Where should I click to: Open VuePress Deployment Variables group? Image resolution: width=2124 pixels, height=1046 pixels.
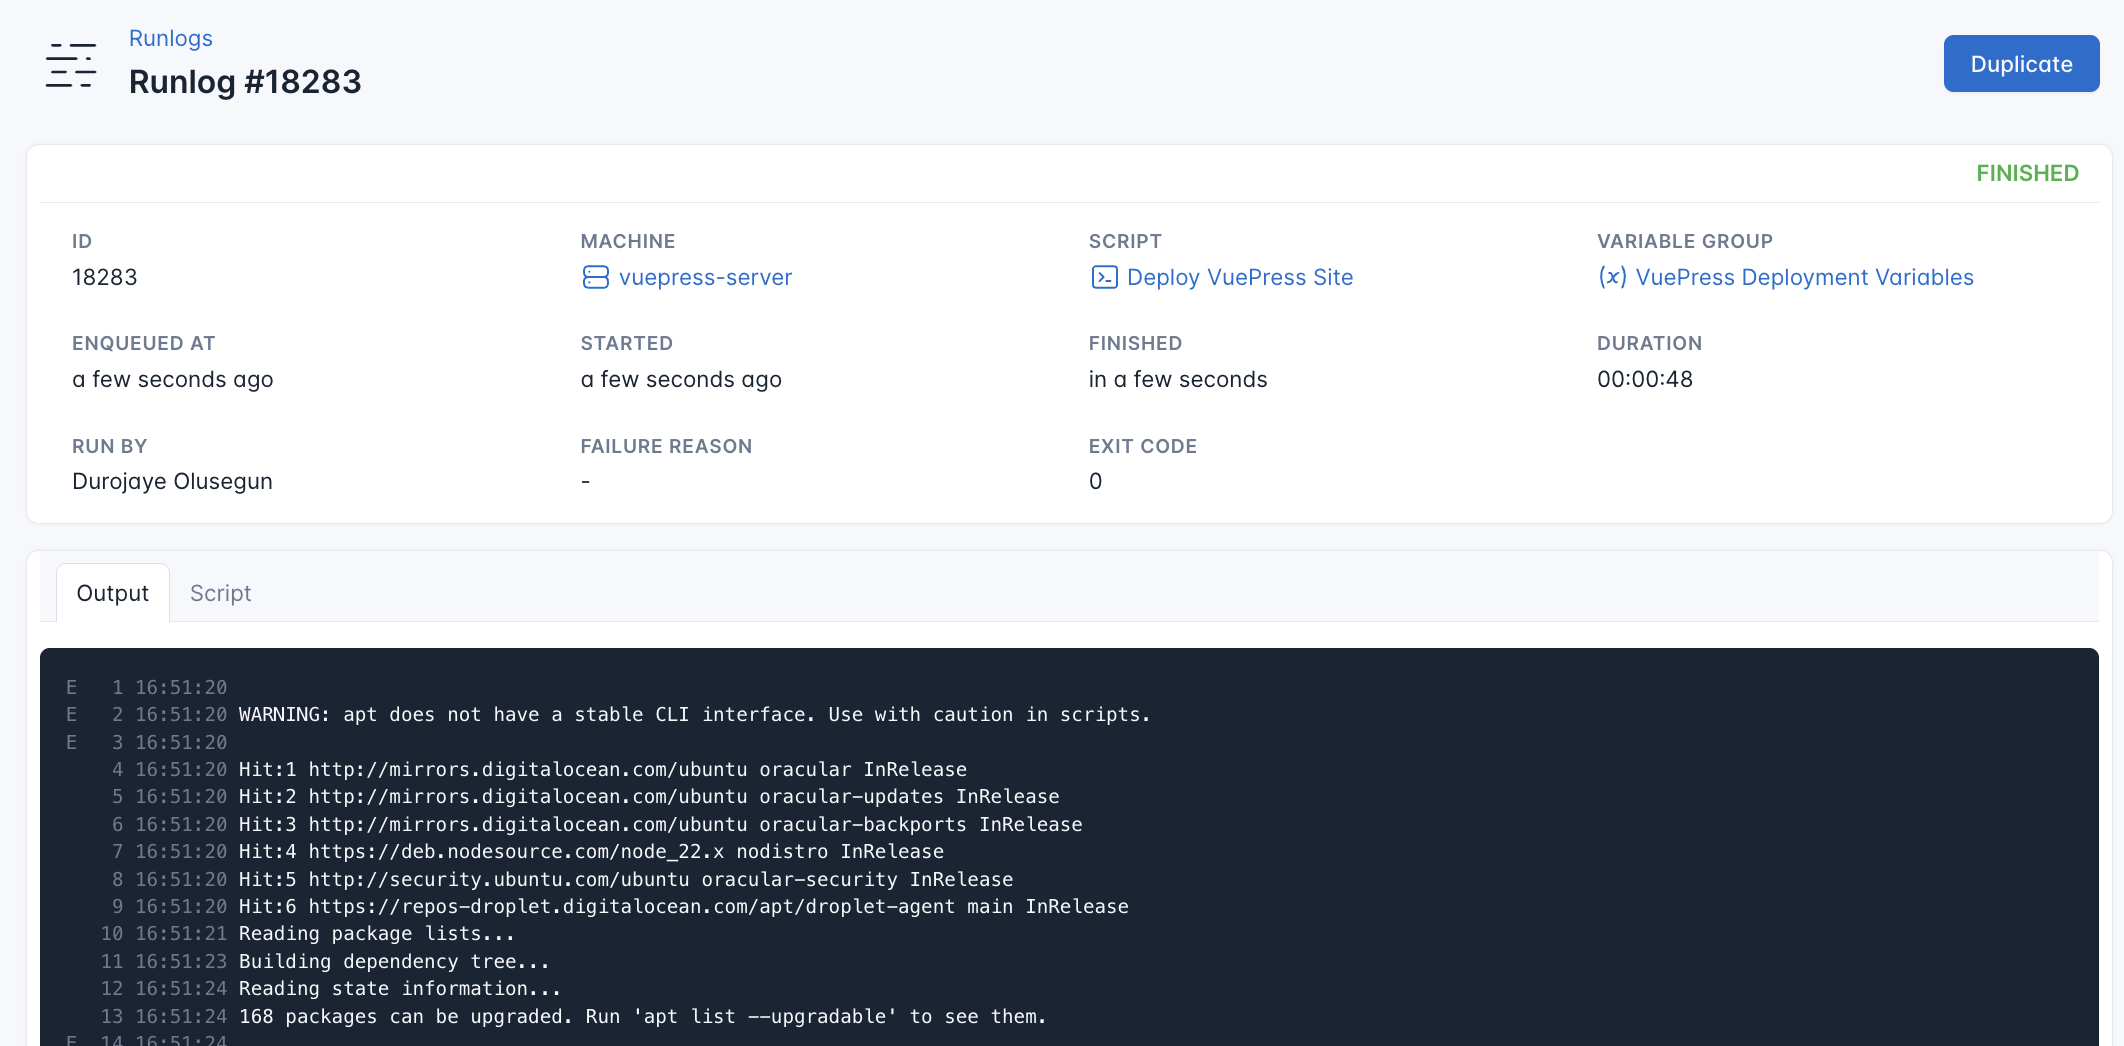[x=1805, y=277]
